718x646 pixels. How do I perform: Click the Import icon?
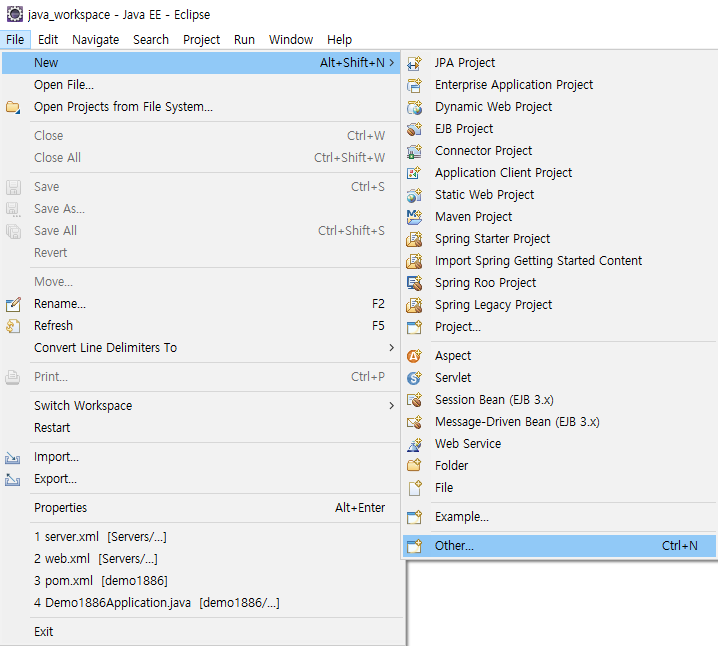(x=13, y=457)
